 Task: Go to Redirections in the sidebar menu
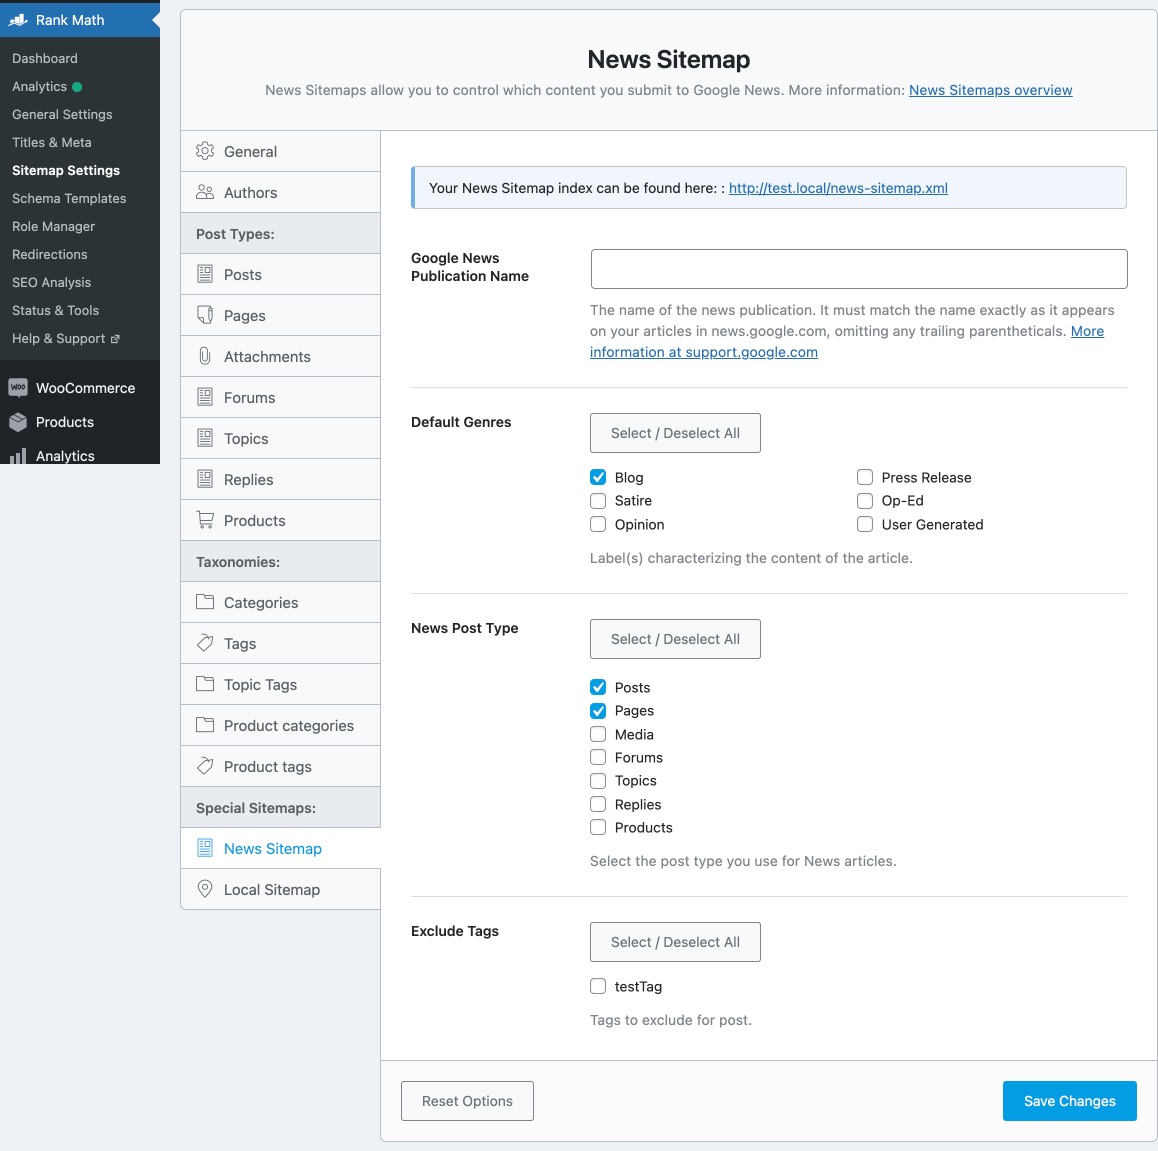50,254
